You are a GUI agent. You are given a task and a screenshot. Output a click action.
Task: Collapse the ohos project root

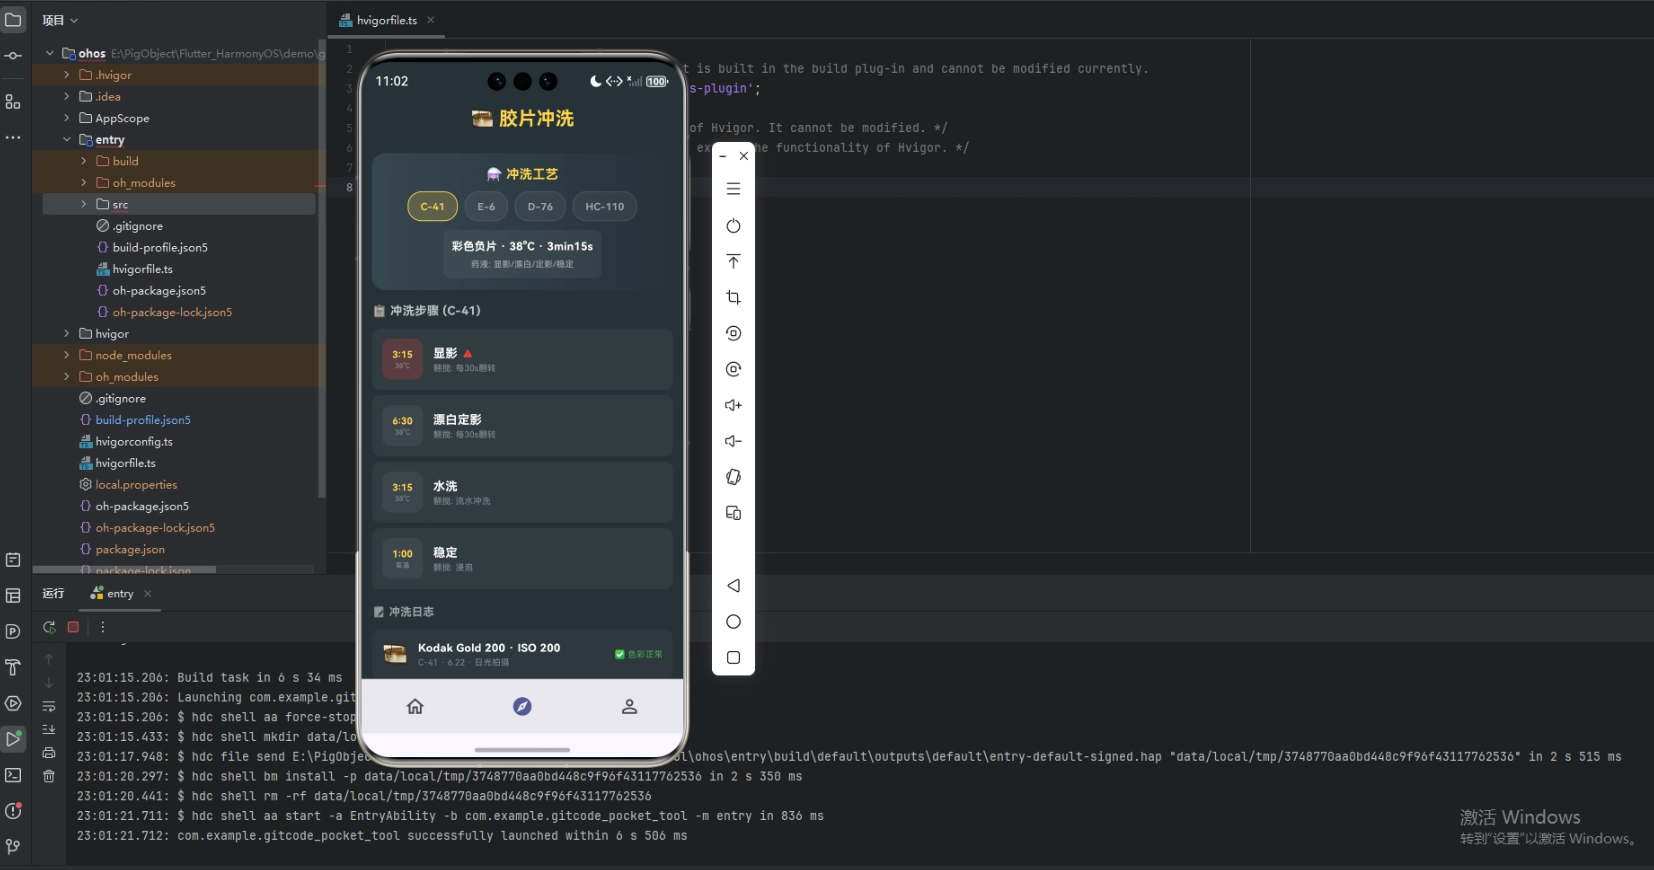tap(50, 53)
